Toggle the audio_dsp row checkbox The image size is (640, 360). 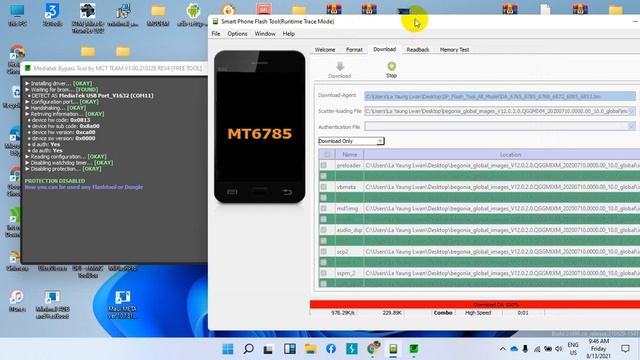tap(324, 230)
